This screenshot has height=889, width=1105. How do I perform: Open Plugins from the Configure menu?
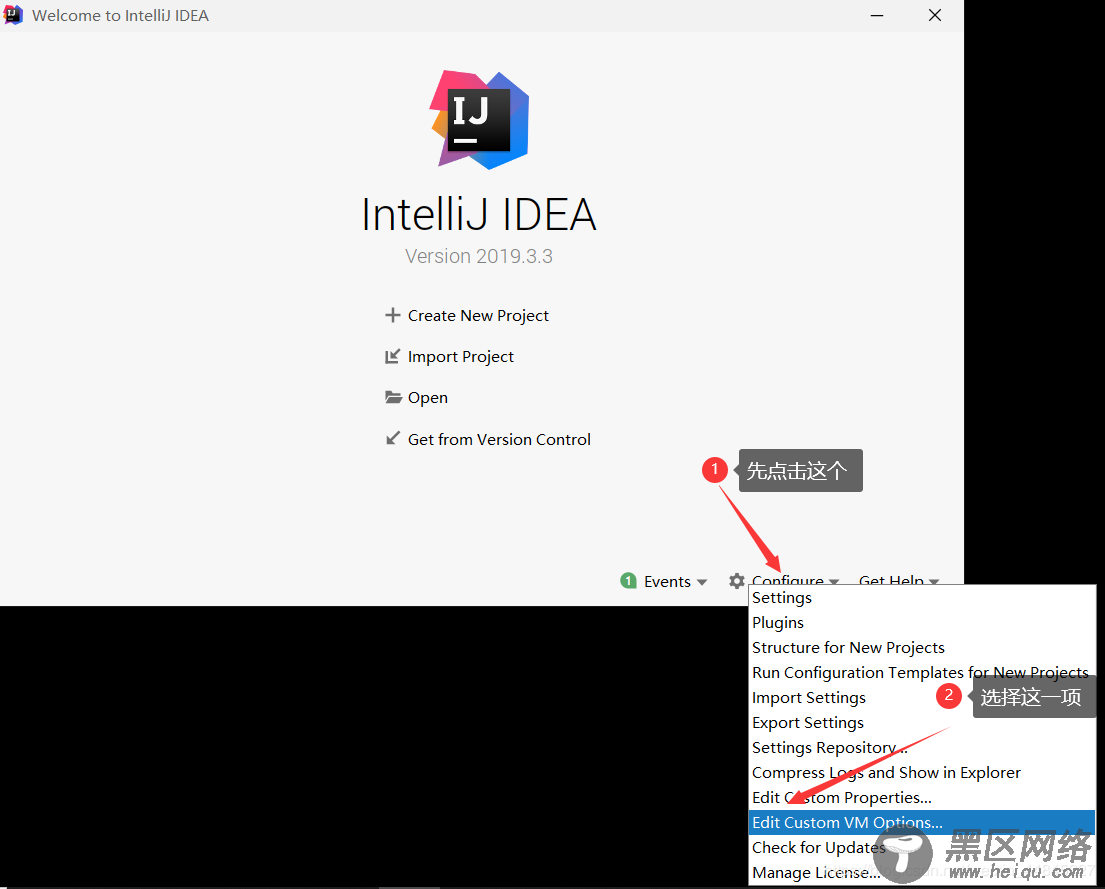coord(922,623)
